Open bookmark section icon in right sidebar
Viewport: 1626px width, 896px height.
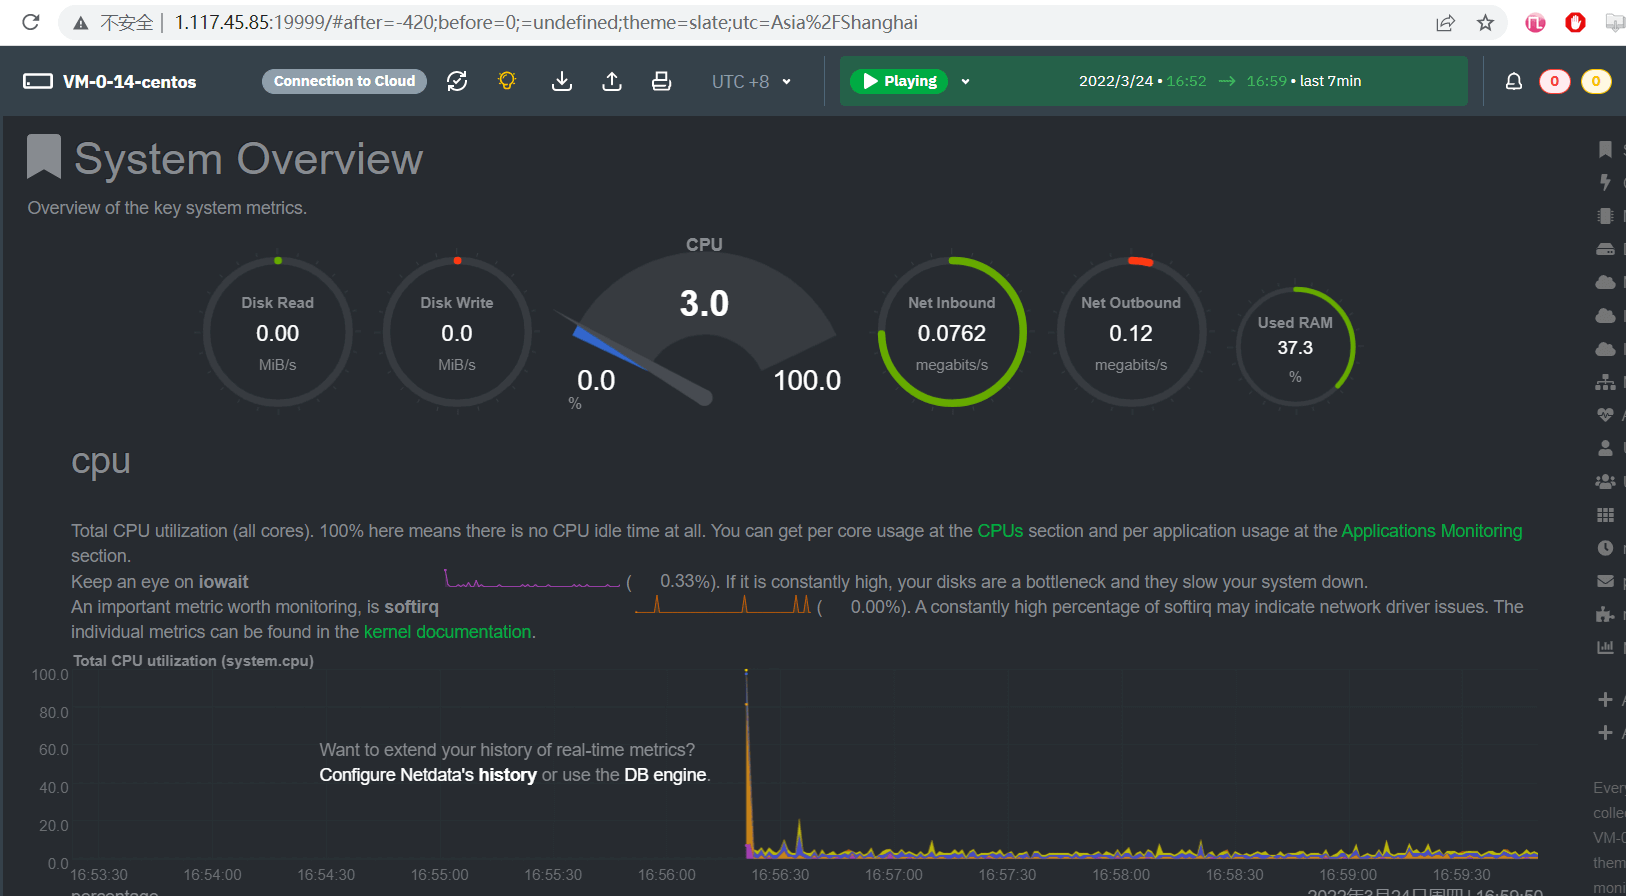point(1605,149)
